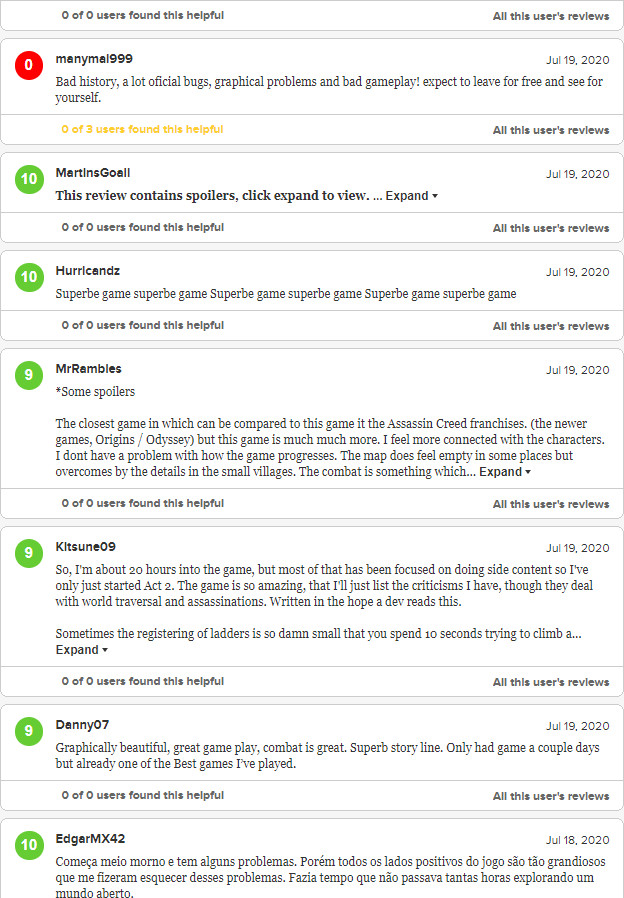Click Danny07's green score 9 badge
The image size is (624, 898).
click(x=29, y=731)
